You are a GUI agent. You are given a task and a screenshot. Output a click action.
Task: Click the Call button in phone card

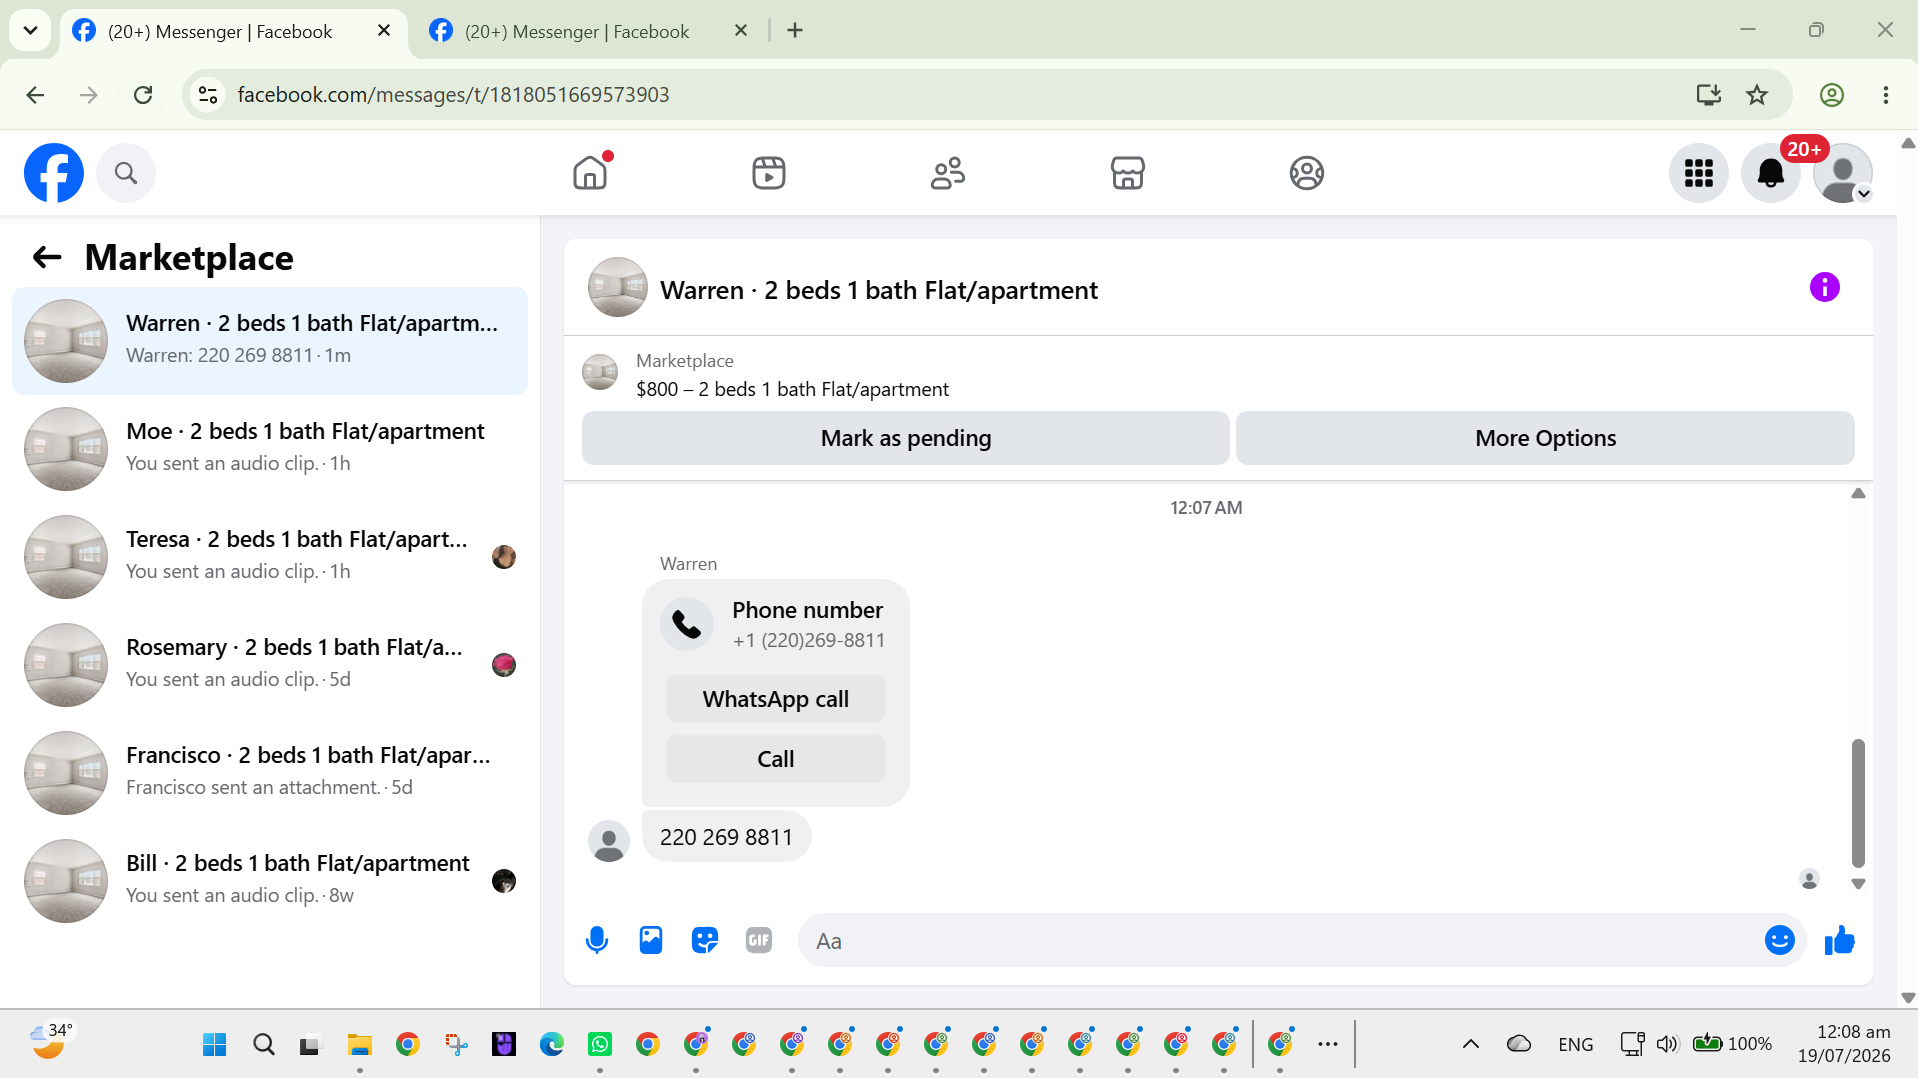(776, 759)
